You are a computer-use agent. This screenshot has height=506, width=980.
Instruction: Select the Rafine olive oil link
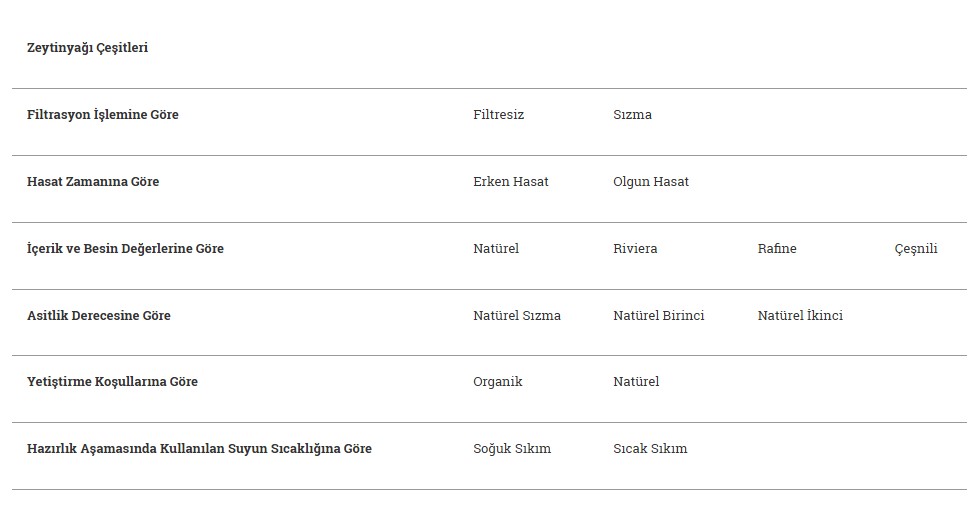pyautogui.click(x=777, y=248)
